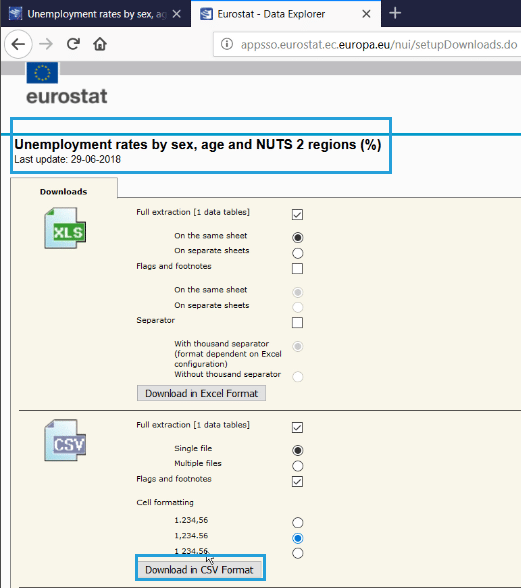
Task: Click the browser back arrow button
Action: (x=18, y=44)
